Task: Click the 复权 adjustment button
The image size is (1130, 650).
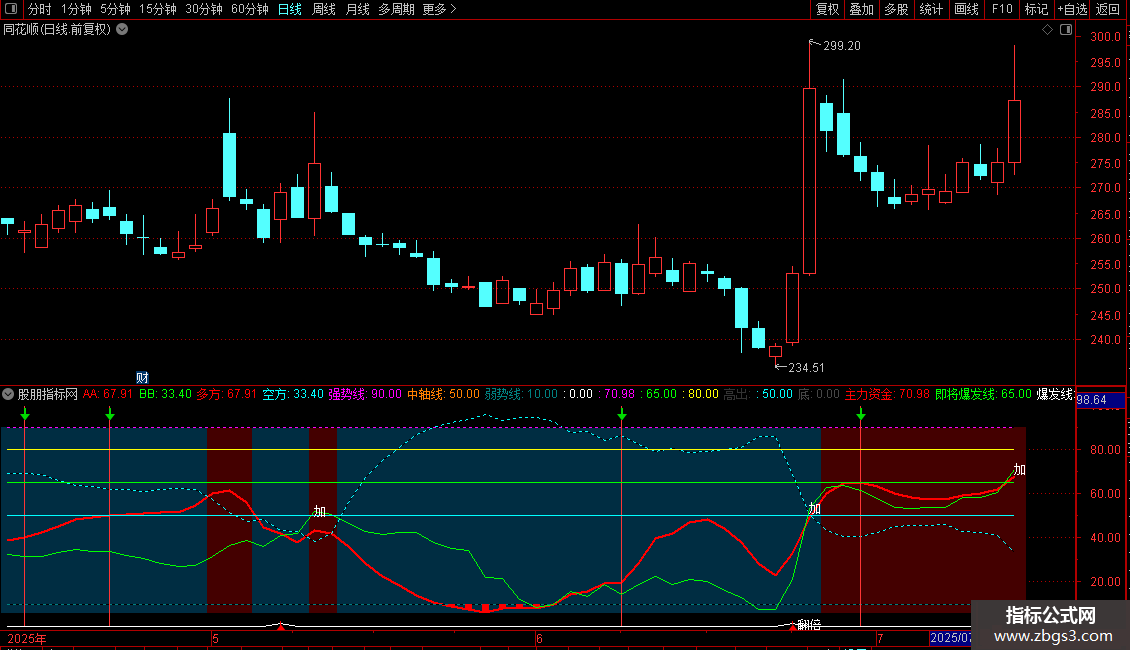Action: tap(827, 9)
